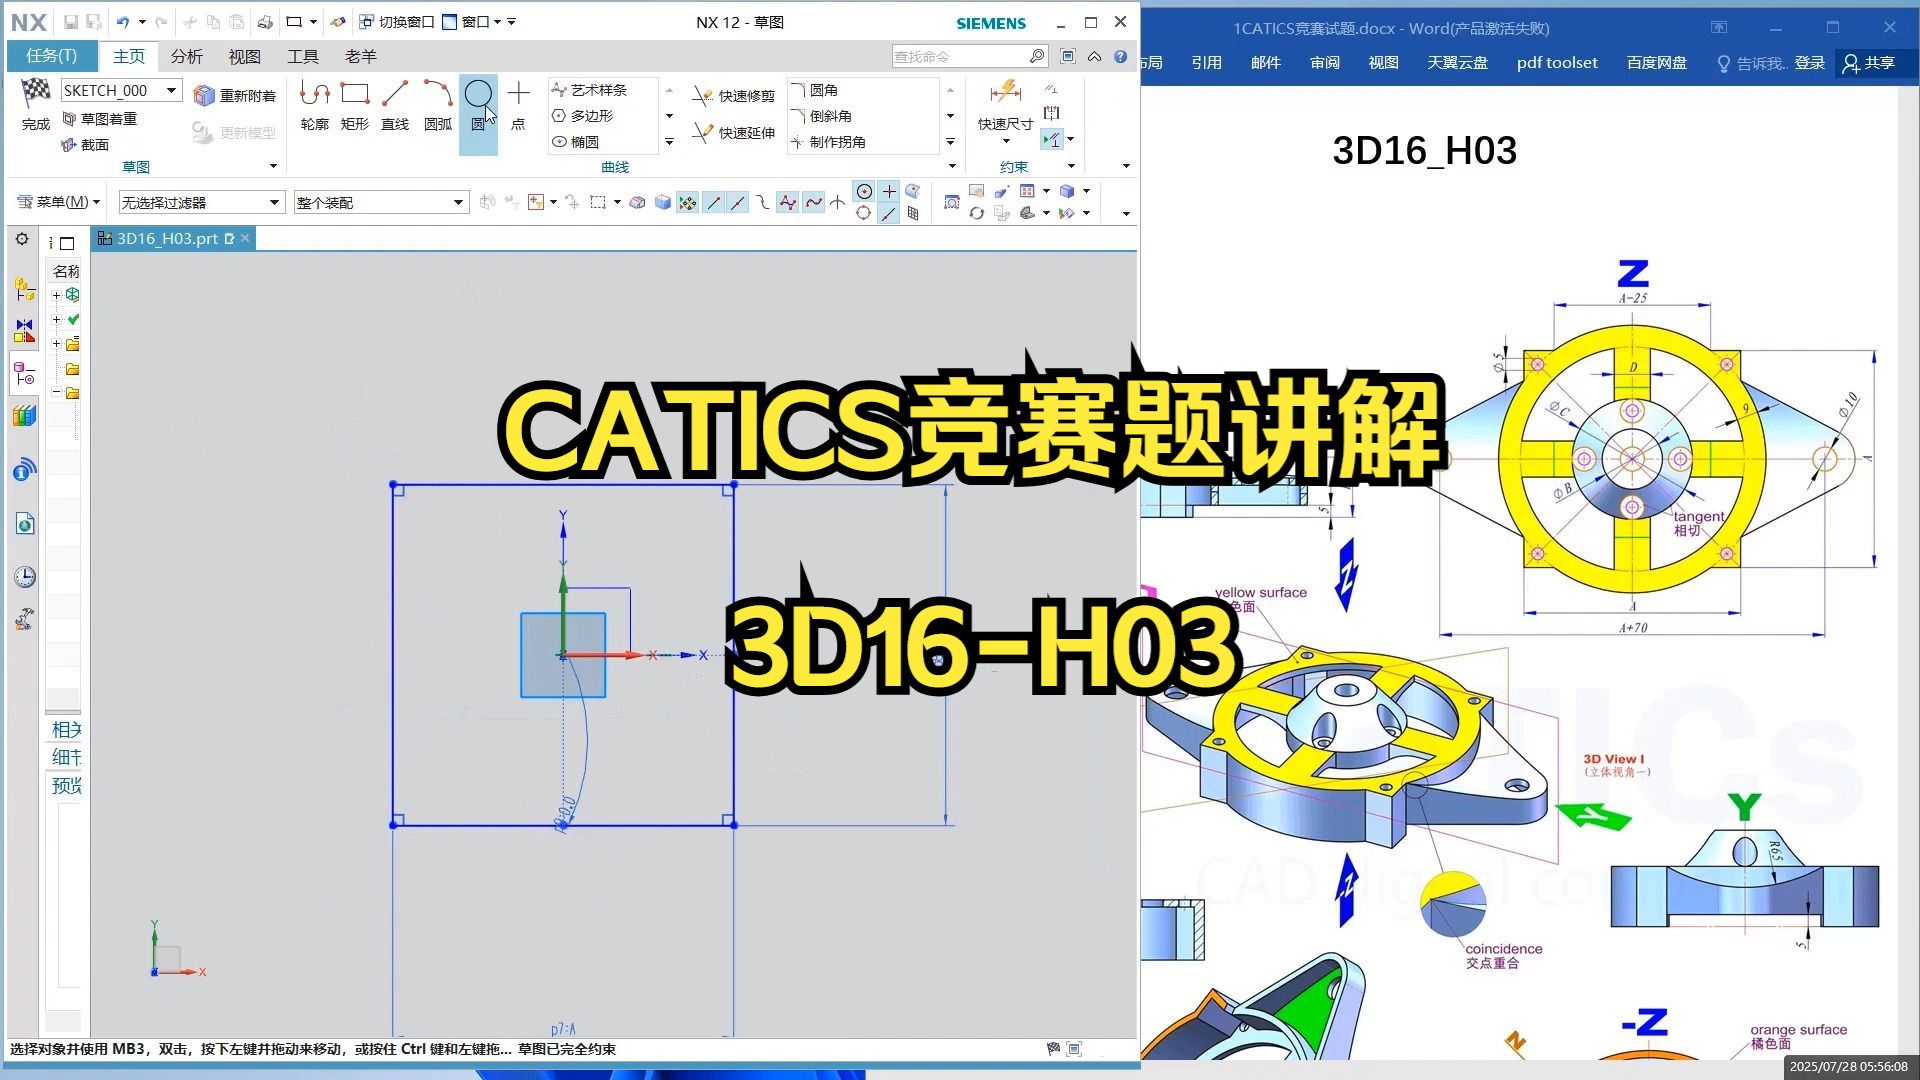Choose 多边形 (Polygon) curve tool
The height and width of the screenshot is (1080, 1920).
[x=583, y=116]
